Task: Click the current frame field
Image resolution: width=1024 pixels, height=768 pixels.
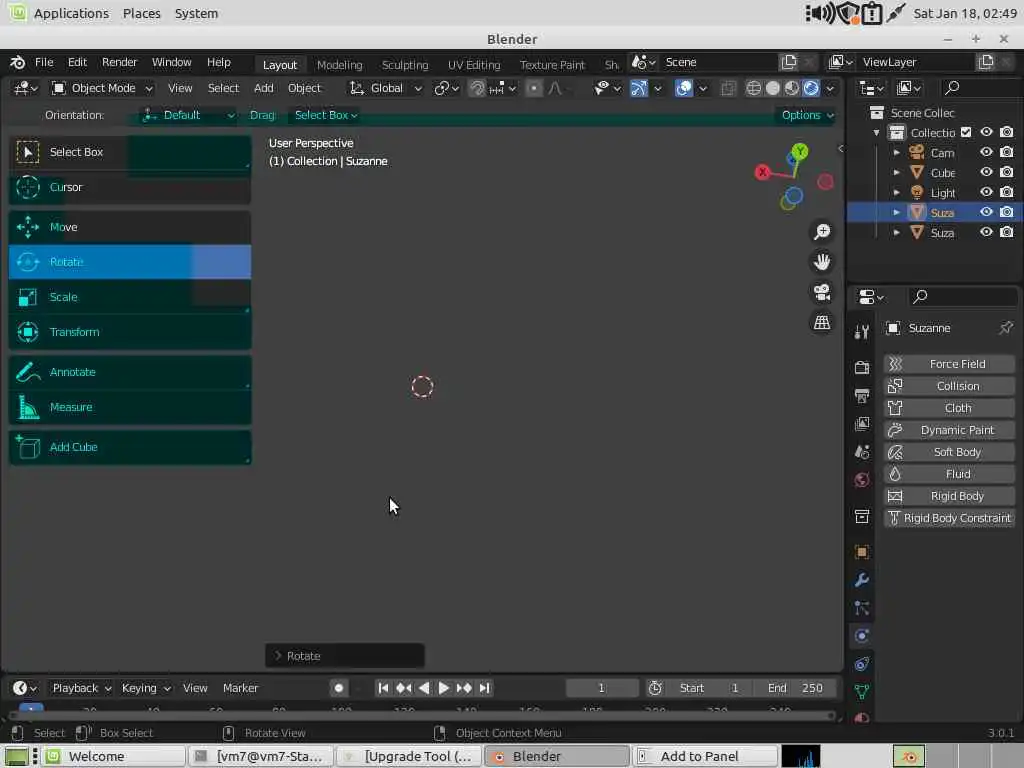Action: pos(601,688)
